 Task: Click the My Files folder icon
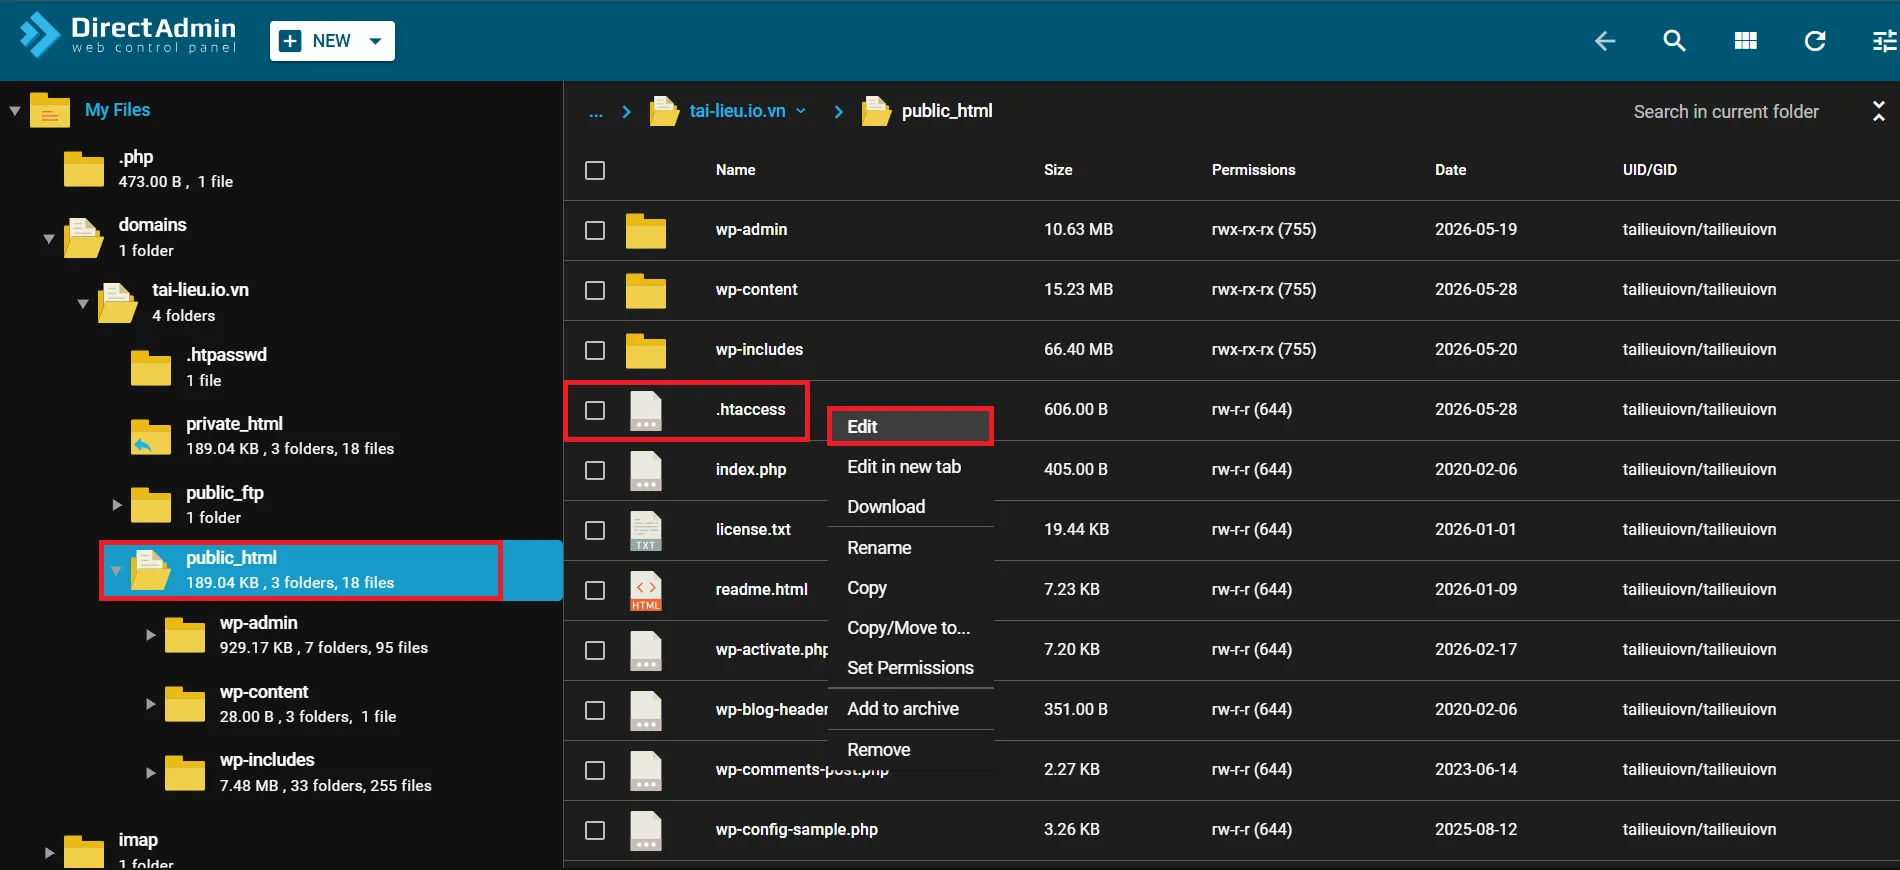(49, 110)
